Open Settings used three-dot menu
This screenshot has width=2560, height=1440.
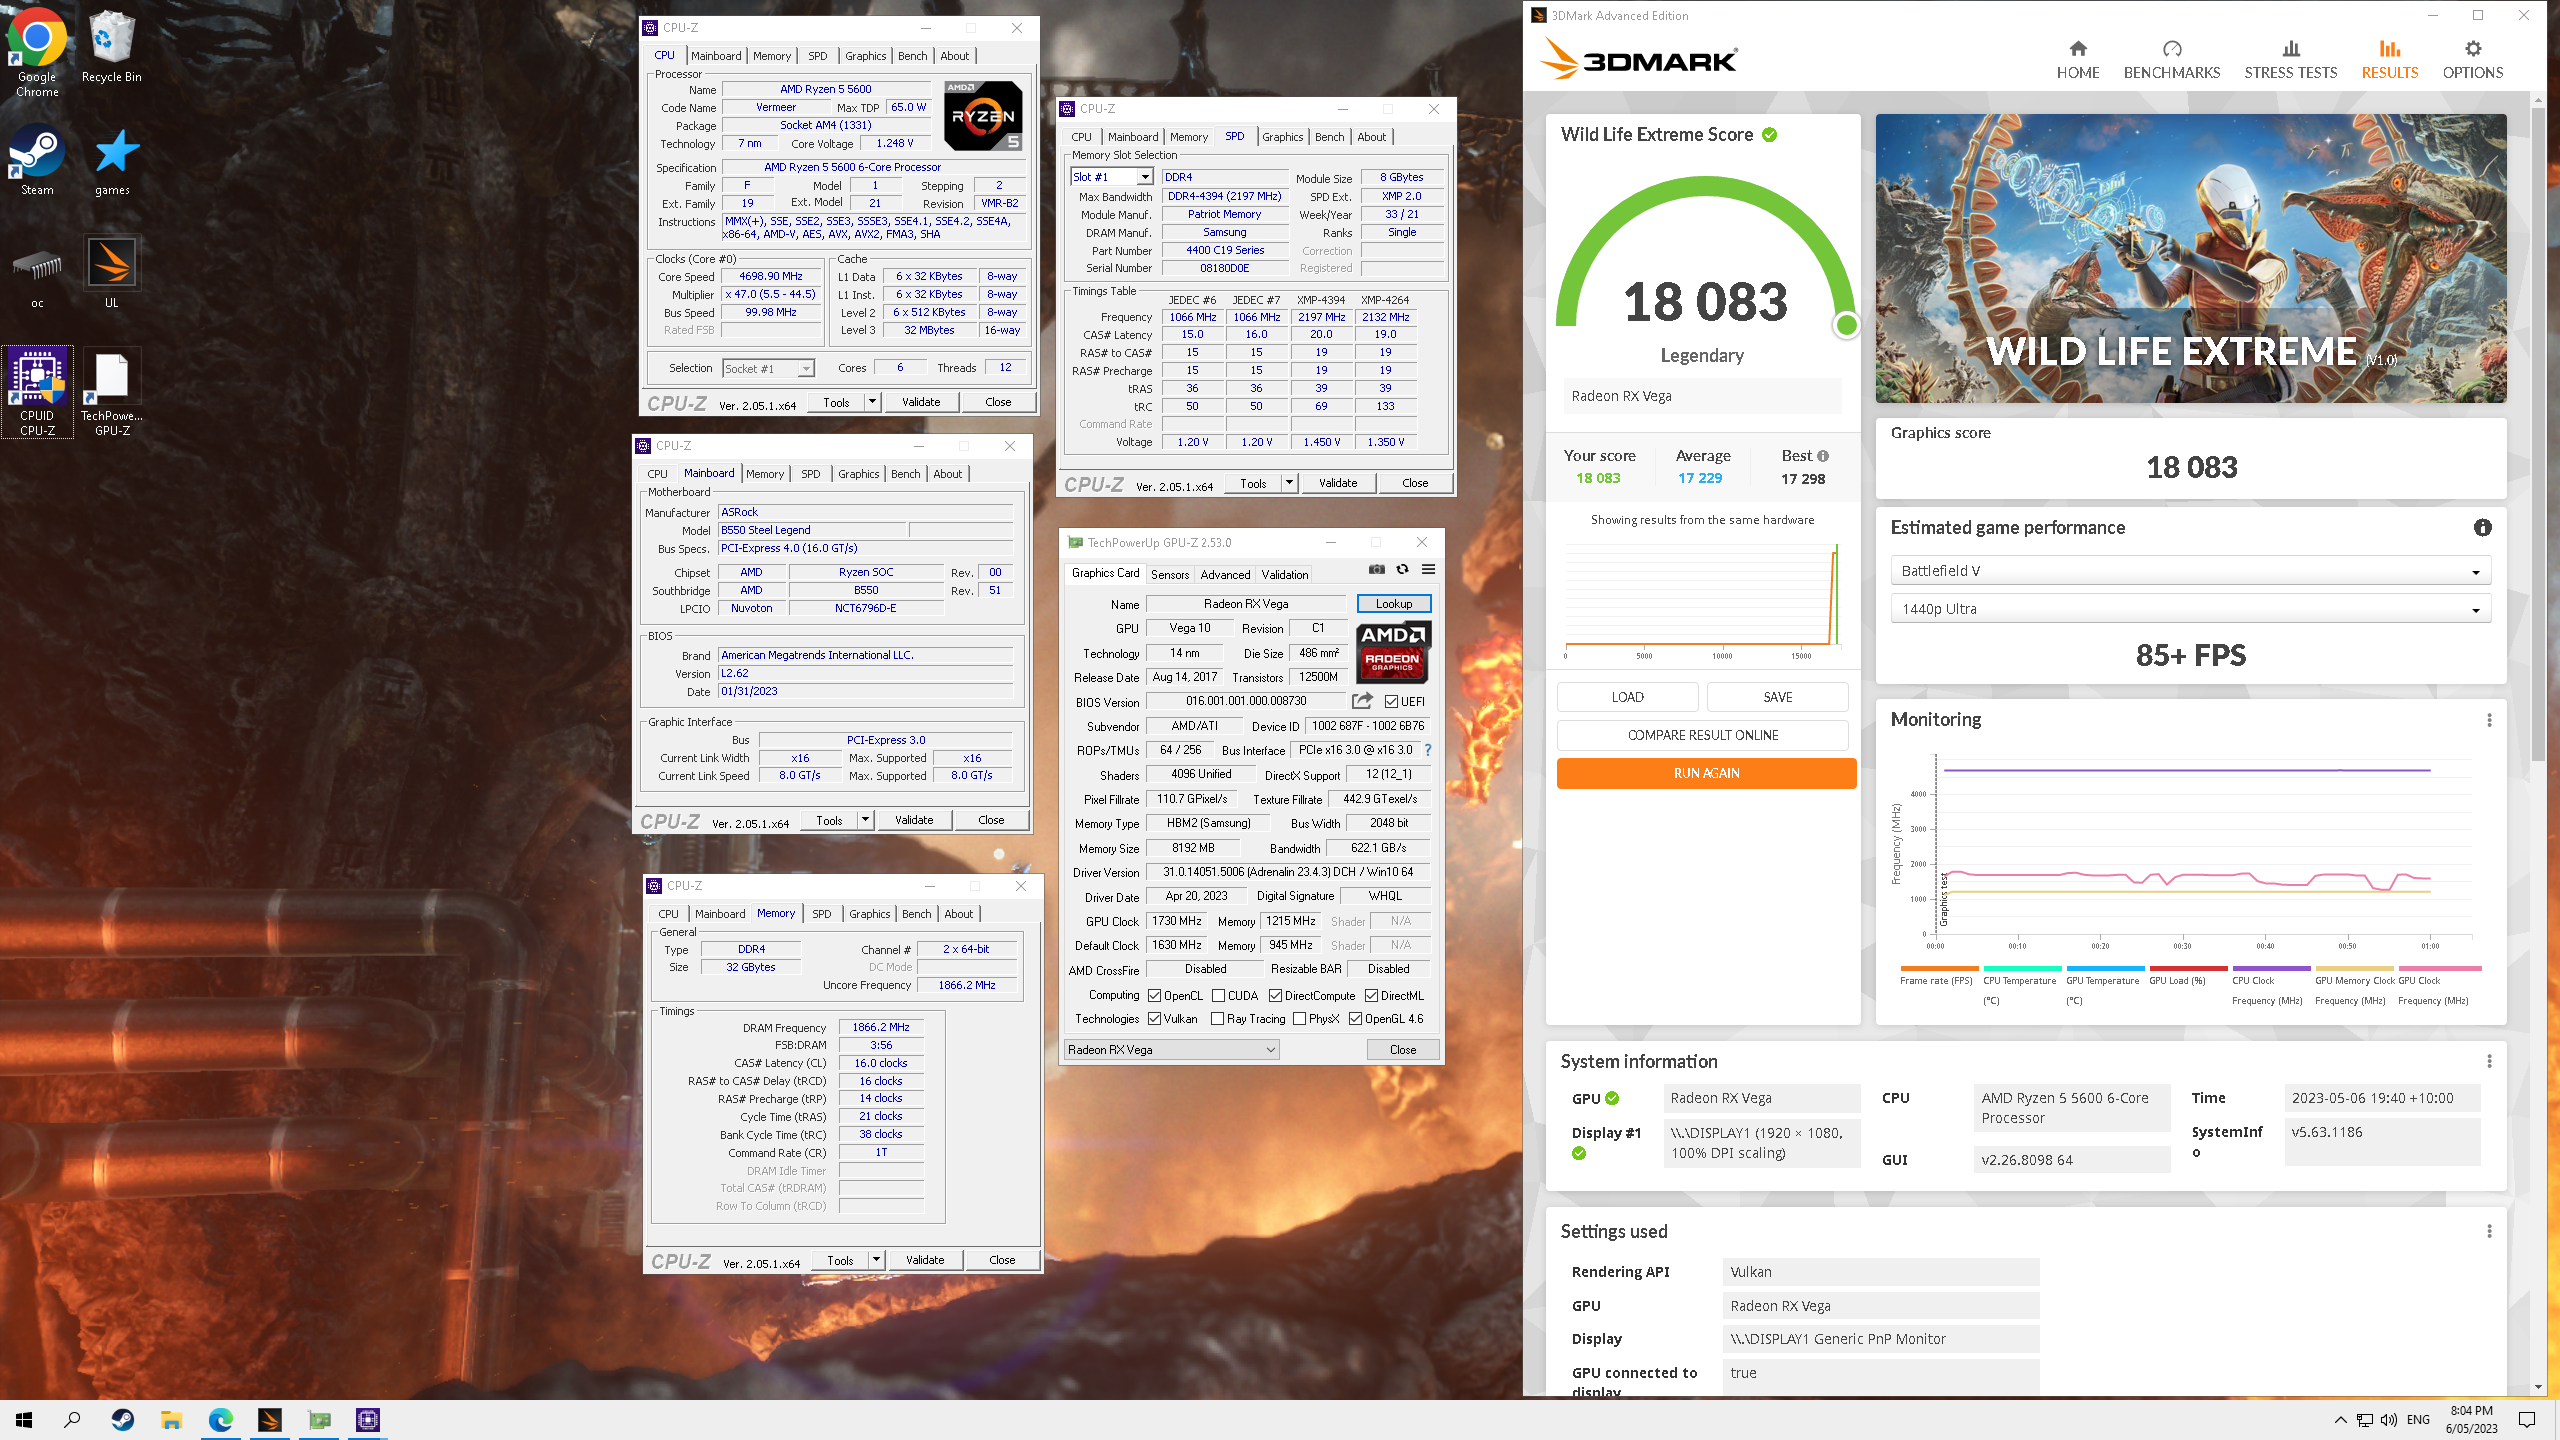click(x=2489, y=1231)
